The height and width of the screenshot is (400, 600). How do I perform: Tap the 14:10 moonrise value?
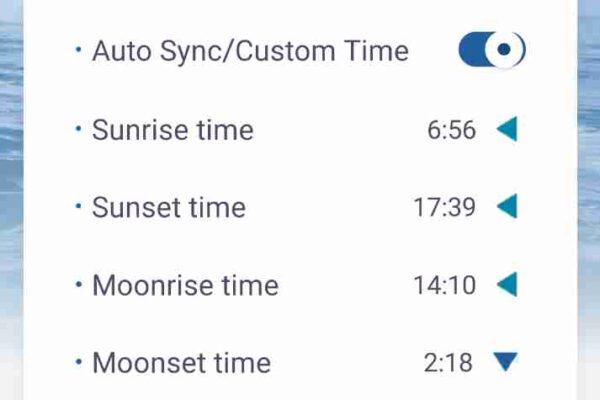click(x=445, y=286)
